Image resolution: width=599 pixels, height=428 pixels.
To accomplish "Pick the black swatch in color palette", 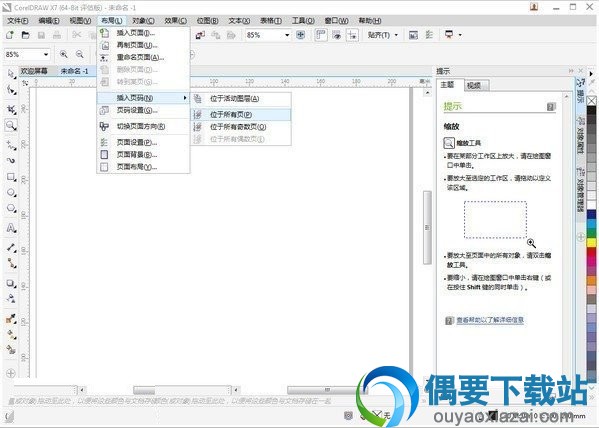I will 591,110.
